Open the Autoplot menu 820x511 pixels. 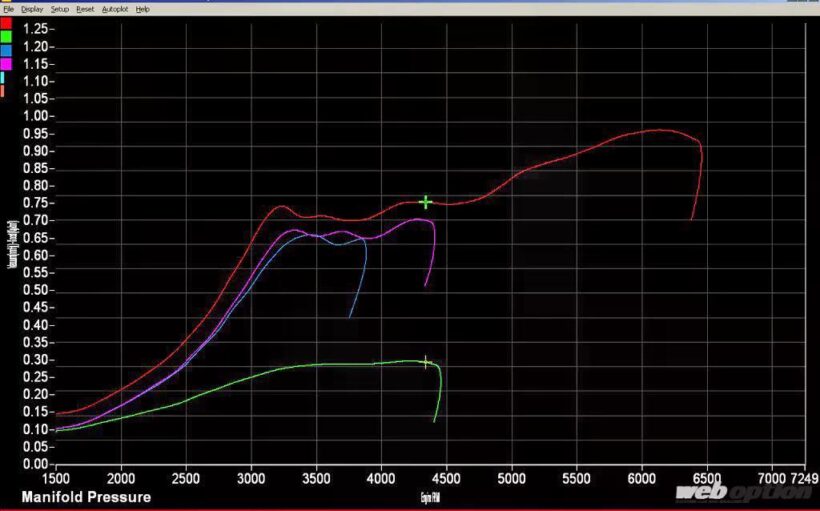point(115,8)
